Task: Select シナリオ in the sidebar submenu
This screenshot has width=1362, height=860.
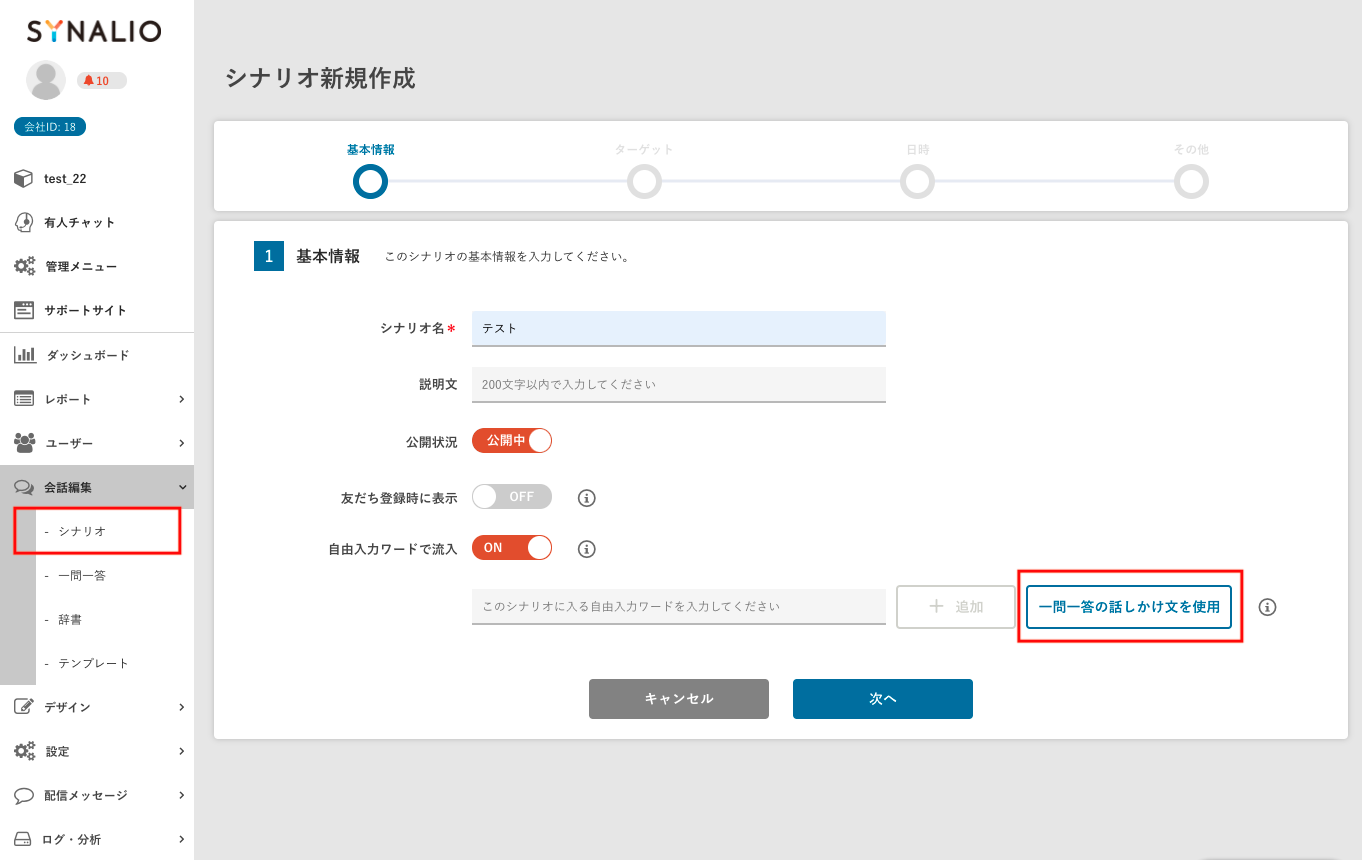Action: 82,531
